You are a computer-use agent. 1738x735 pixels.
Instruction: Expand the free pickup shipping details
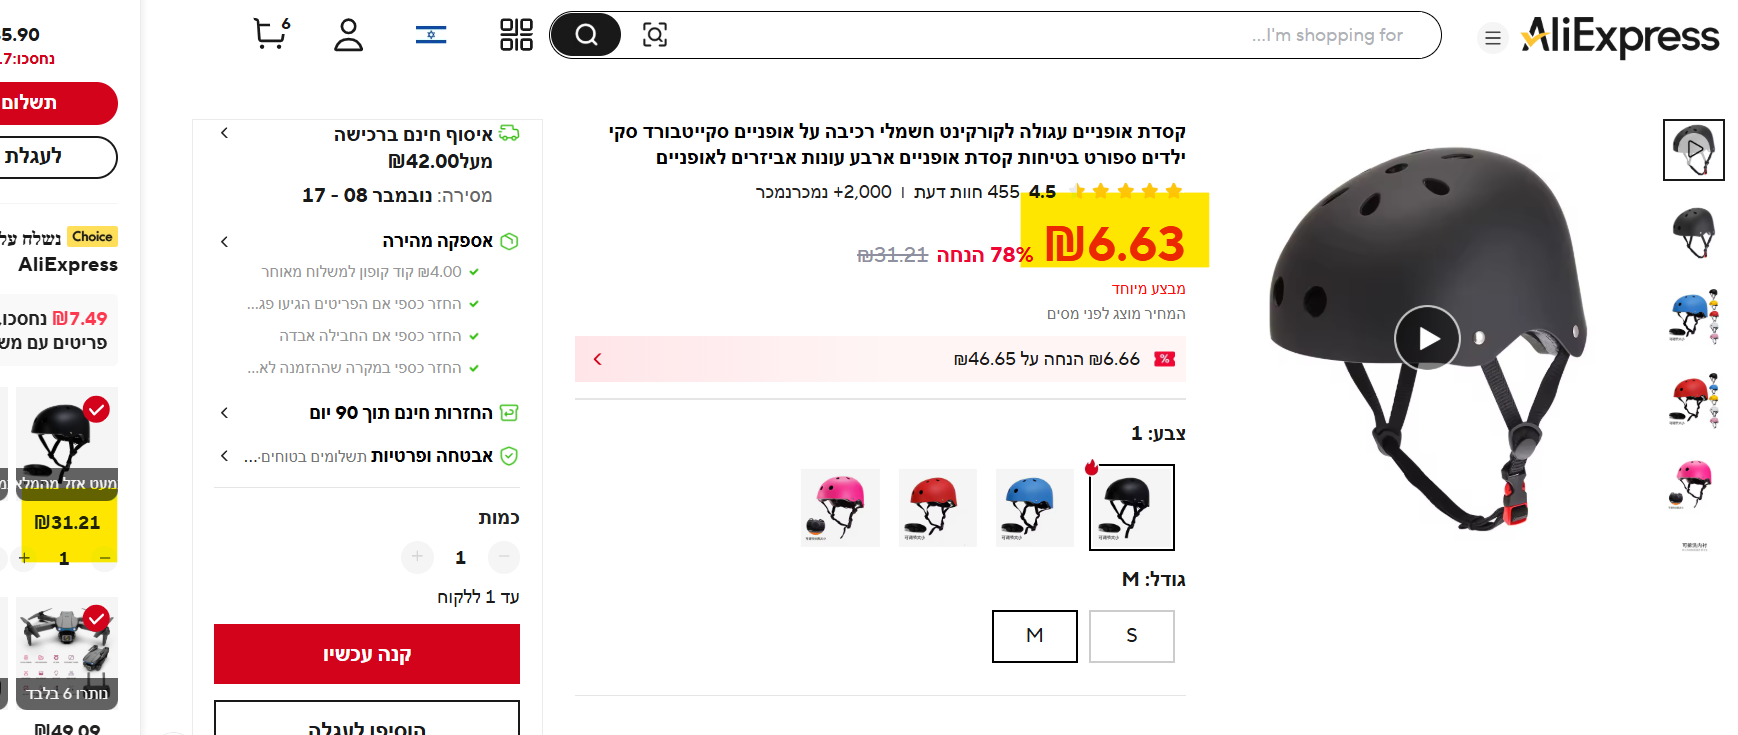225,133
